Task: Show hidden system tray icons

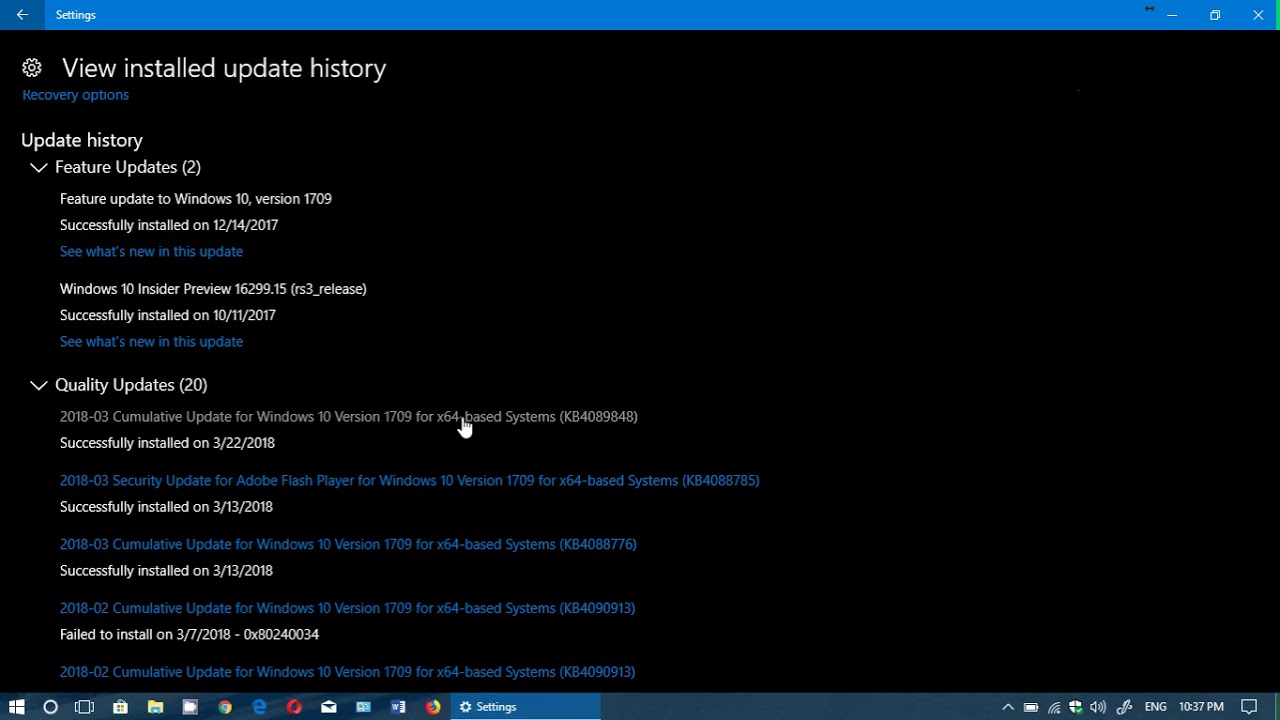Action: [x=1008, y=707]
